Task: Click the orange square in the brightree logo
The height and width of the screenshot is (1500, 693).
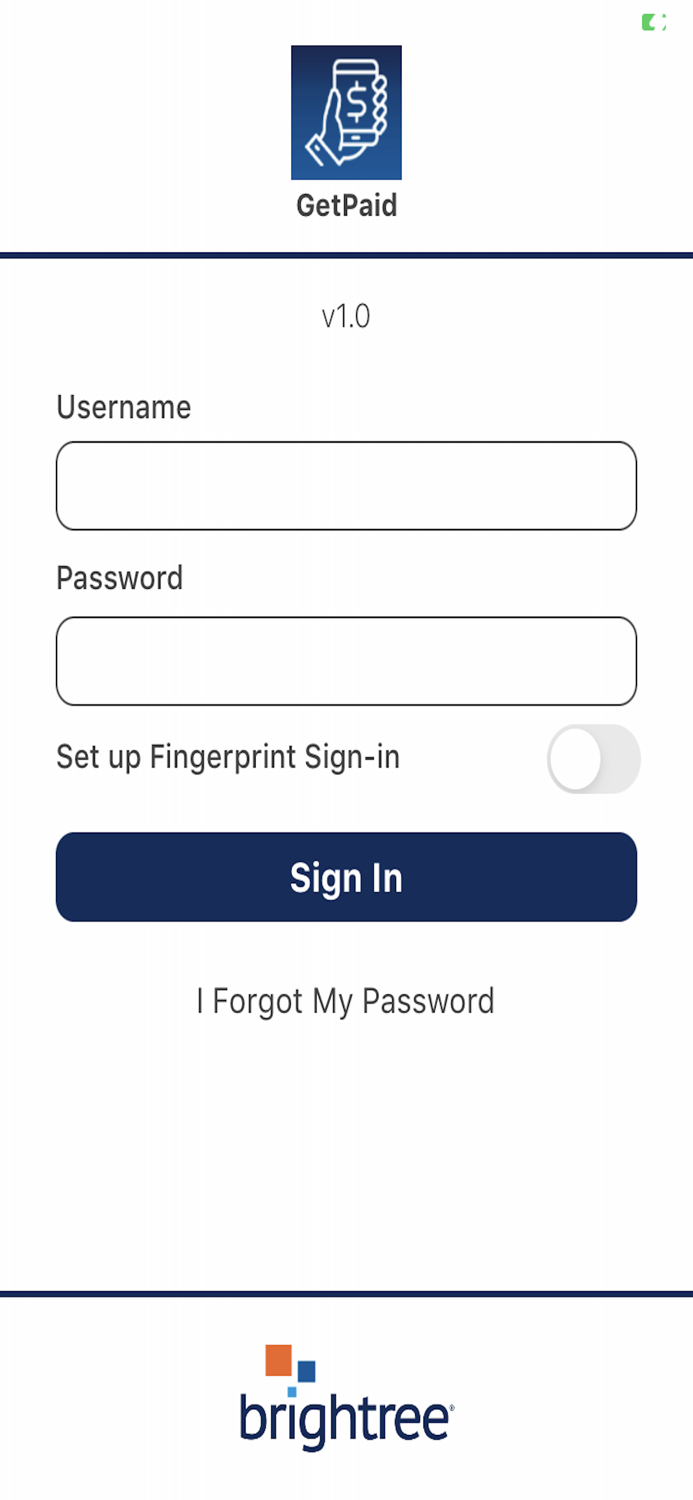Action: click(278, 1360)
